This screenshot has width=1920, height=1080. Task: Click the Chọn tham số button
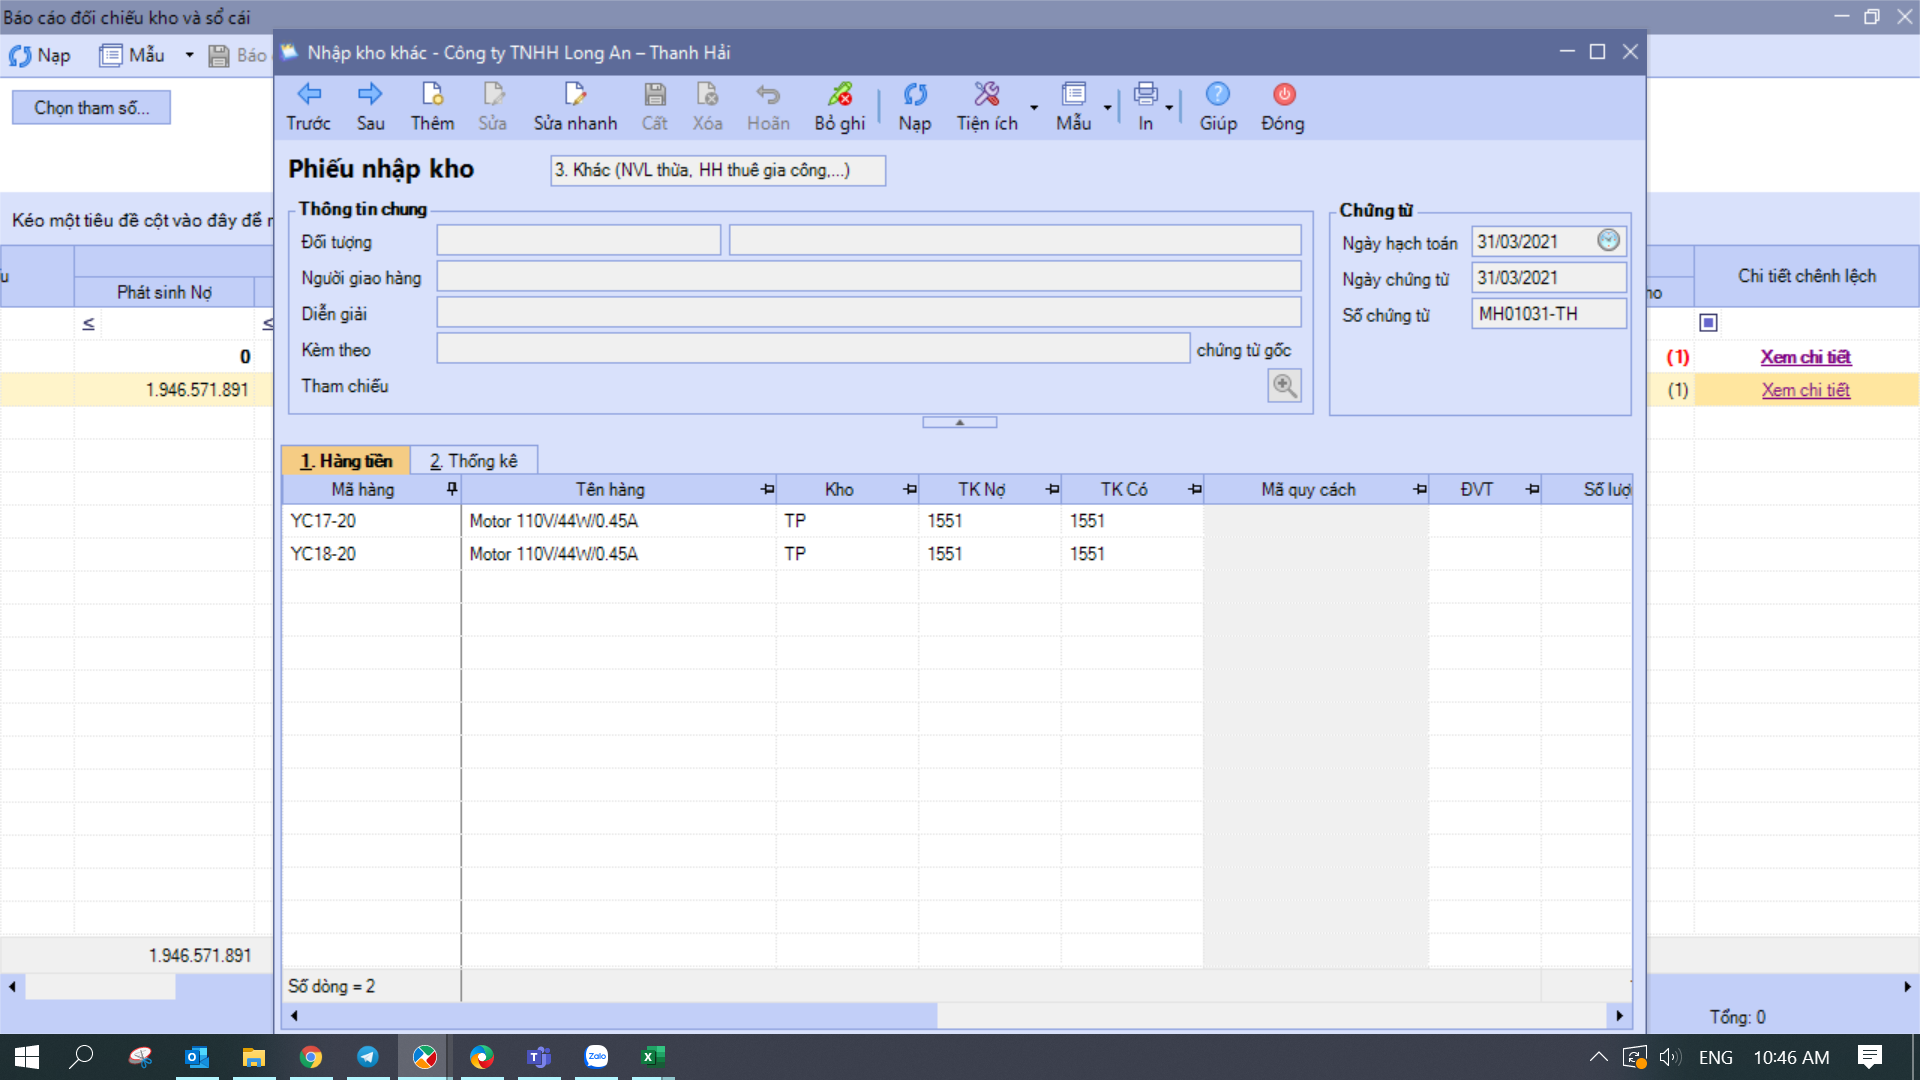pyautogui.click(x=91, y=107)
